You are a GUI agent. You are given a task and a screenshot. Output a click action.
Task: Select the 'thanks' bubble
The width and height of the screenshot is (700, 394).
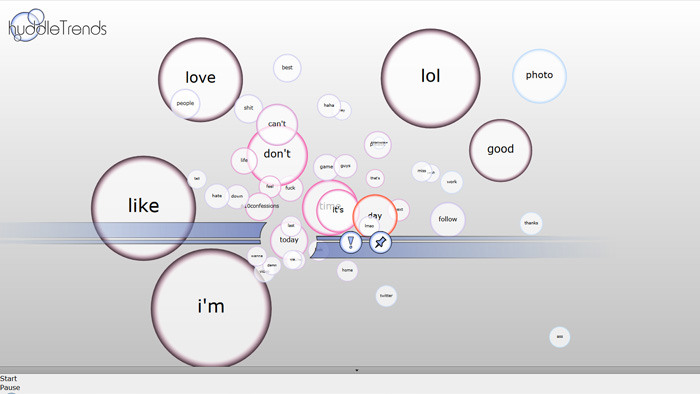[x=531, y=223]
